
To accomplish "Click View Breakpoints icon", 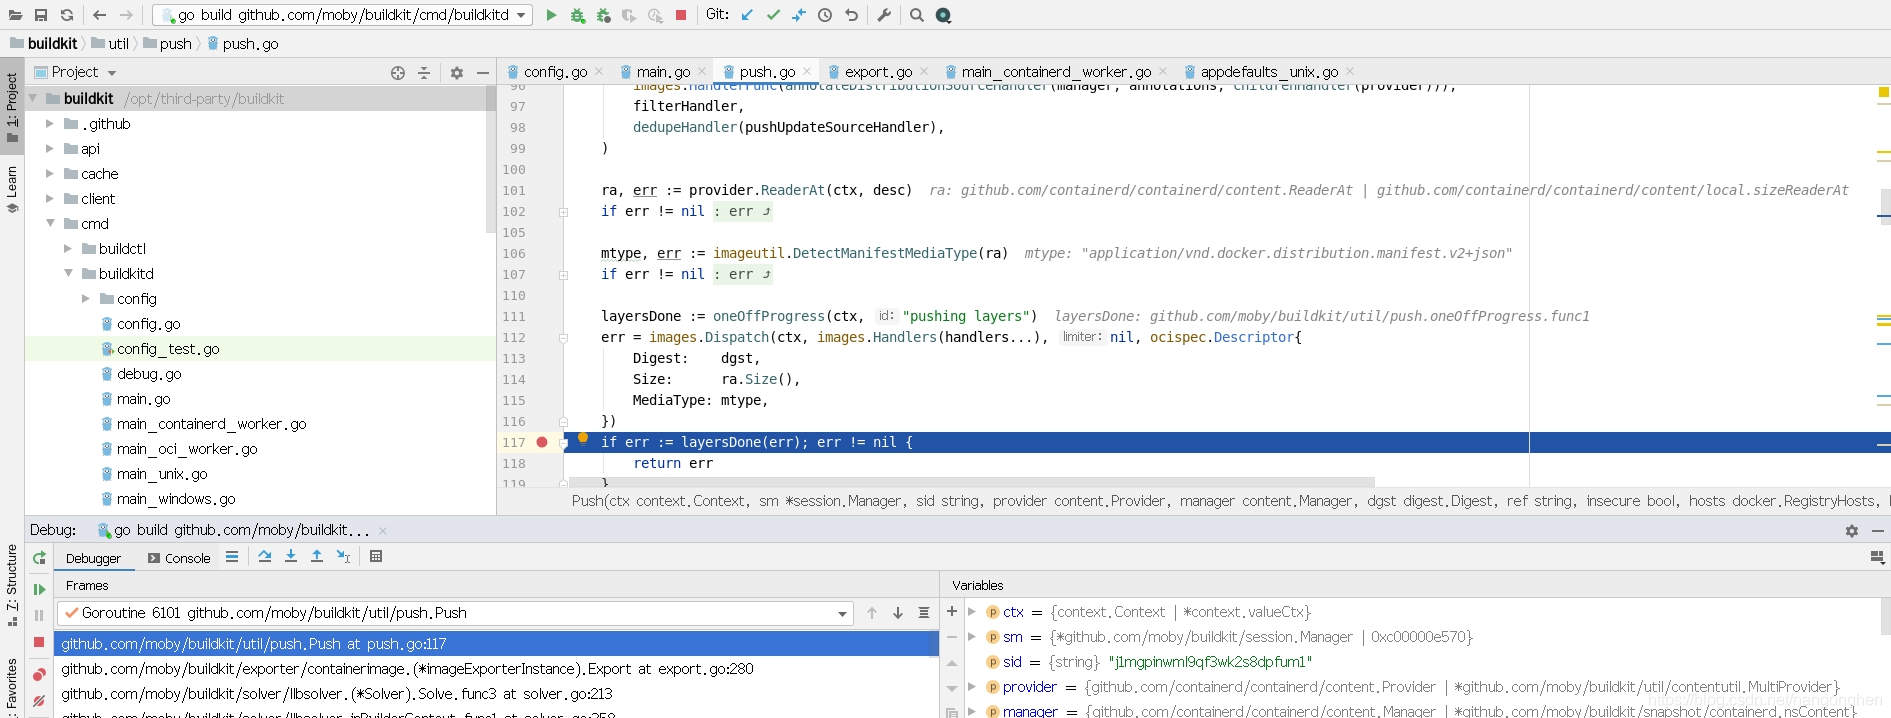I will [x=39, y=675].
